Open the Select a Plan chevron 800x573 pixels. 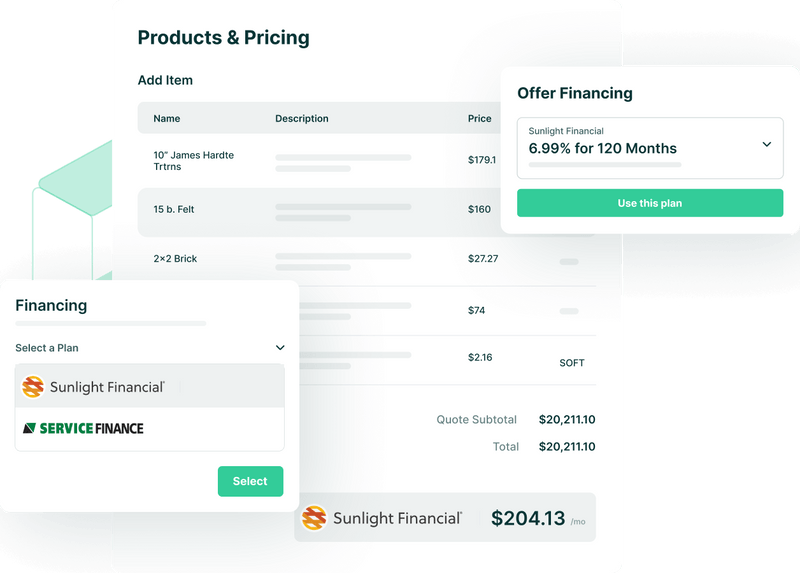[280, 348]
